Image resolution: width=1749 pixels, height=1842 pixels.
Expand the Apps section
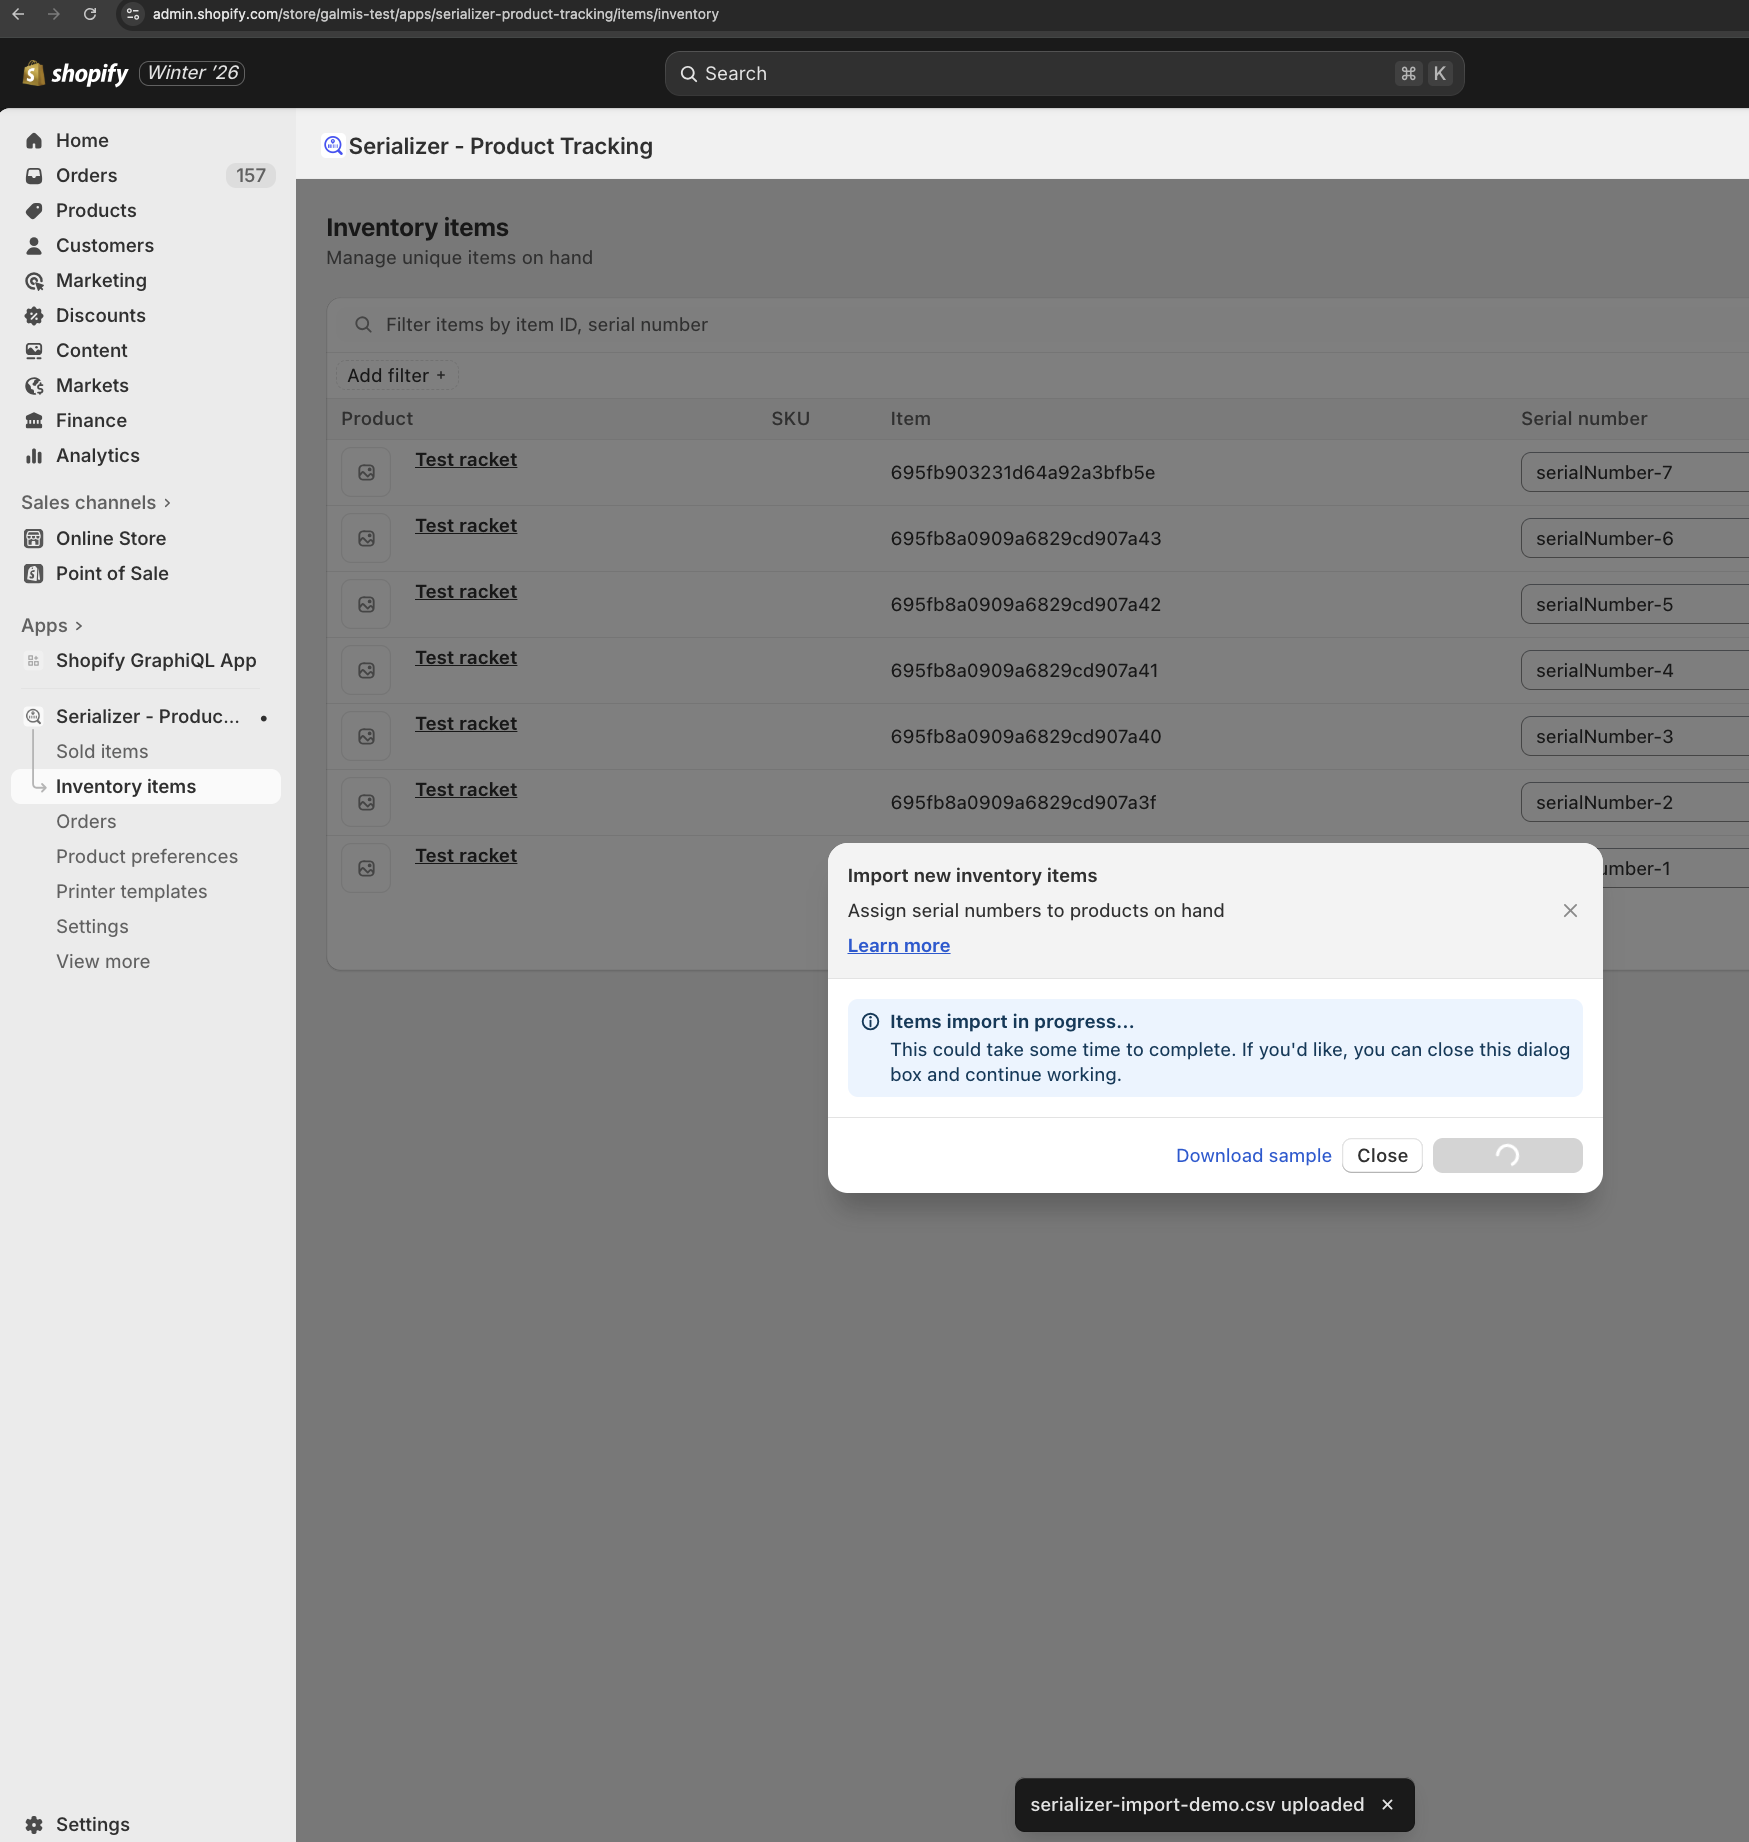(52, 626)
